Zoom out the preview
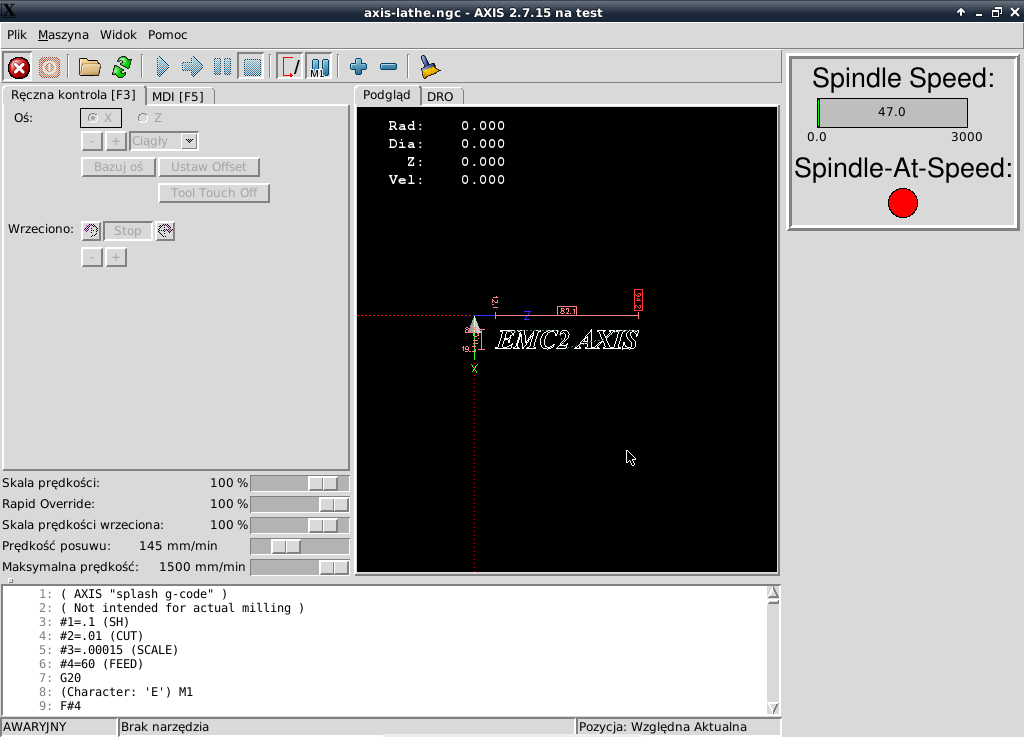Viewport: 1024px width, 737px height. pos(389,67)
